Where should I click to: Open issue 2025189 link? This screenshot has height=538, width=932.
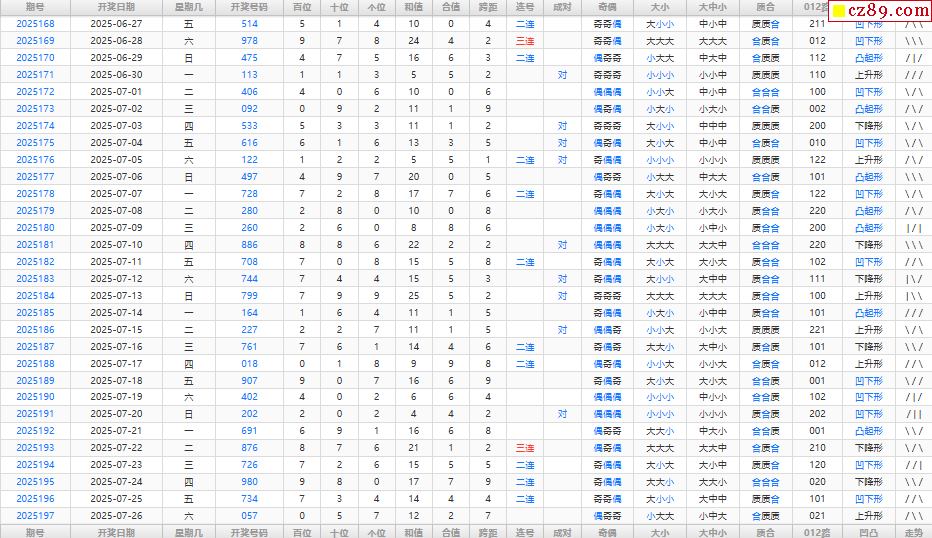coord(35,380)
